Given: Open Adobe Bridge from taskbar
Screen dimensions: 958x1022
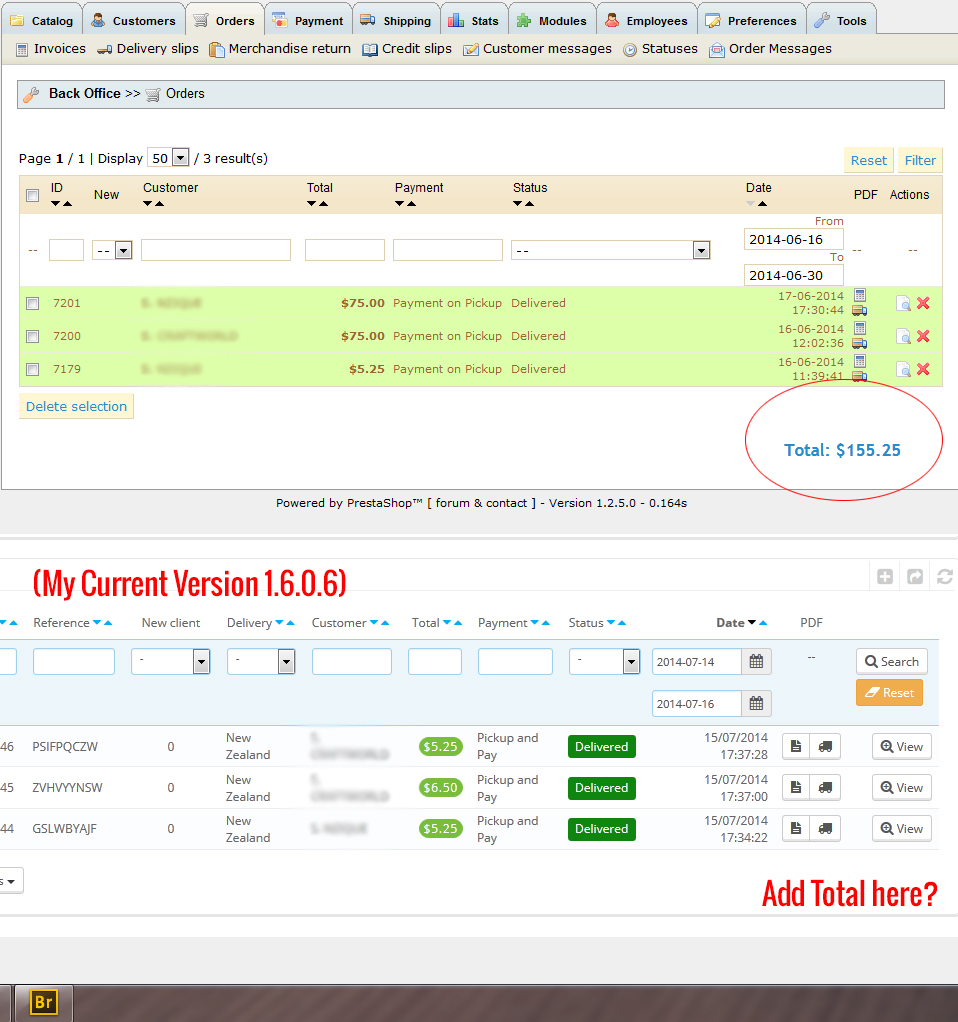Looking at the screenshot, I should click(44, 1002).
